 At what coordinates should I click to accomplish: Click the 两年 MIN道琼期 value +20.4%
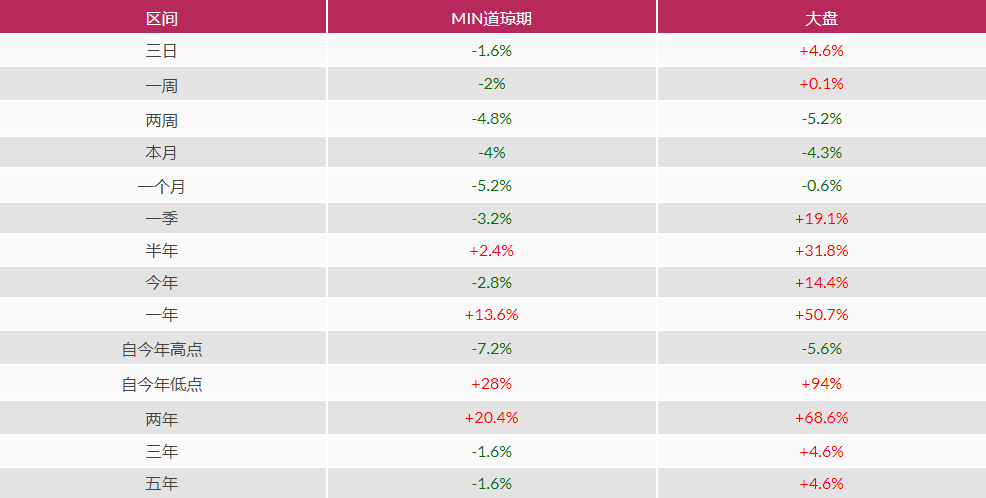pos(491,417)
